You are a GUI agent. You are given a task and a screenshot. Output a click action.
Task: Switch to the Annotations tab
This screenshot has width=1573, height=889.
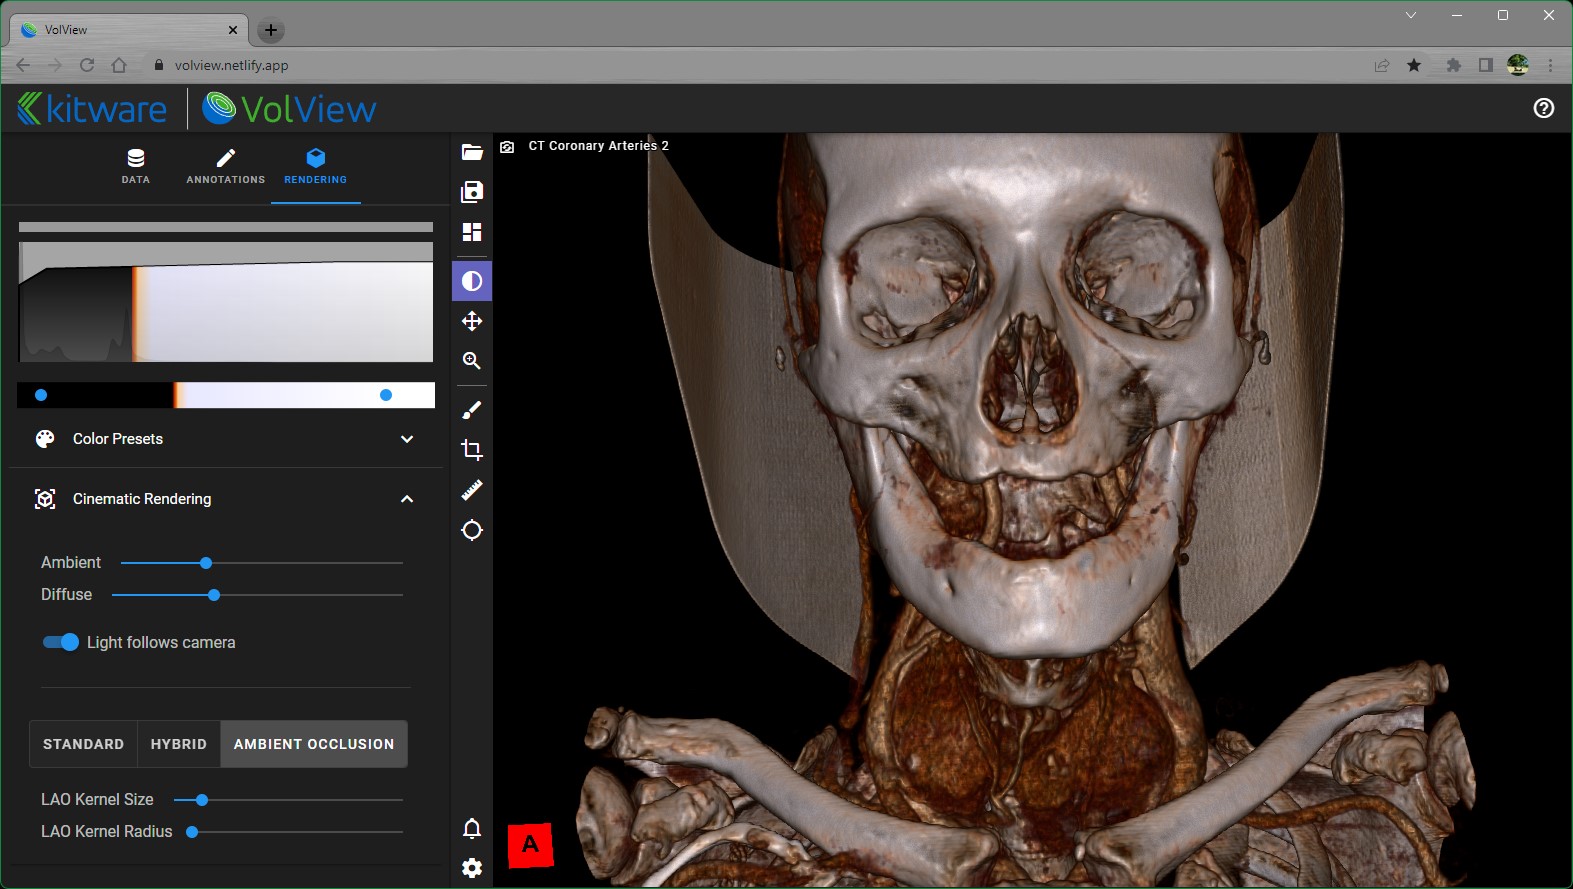226,167
